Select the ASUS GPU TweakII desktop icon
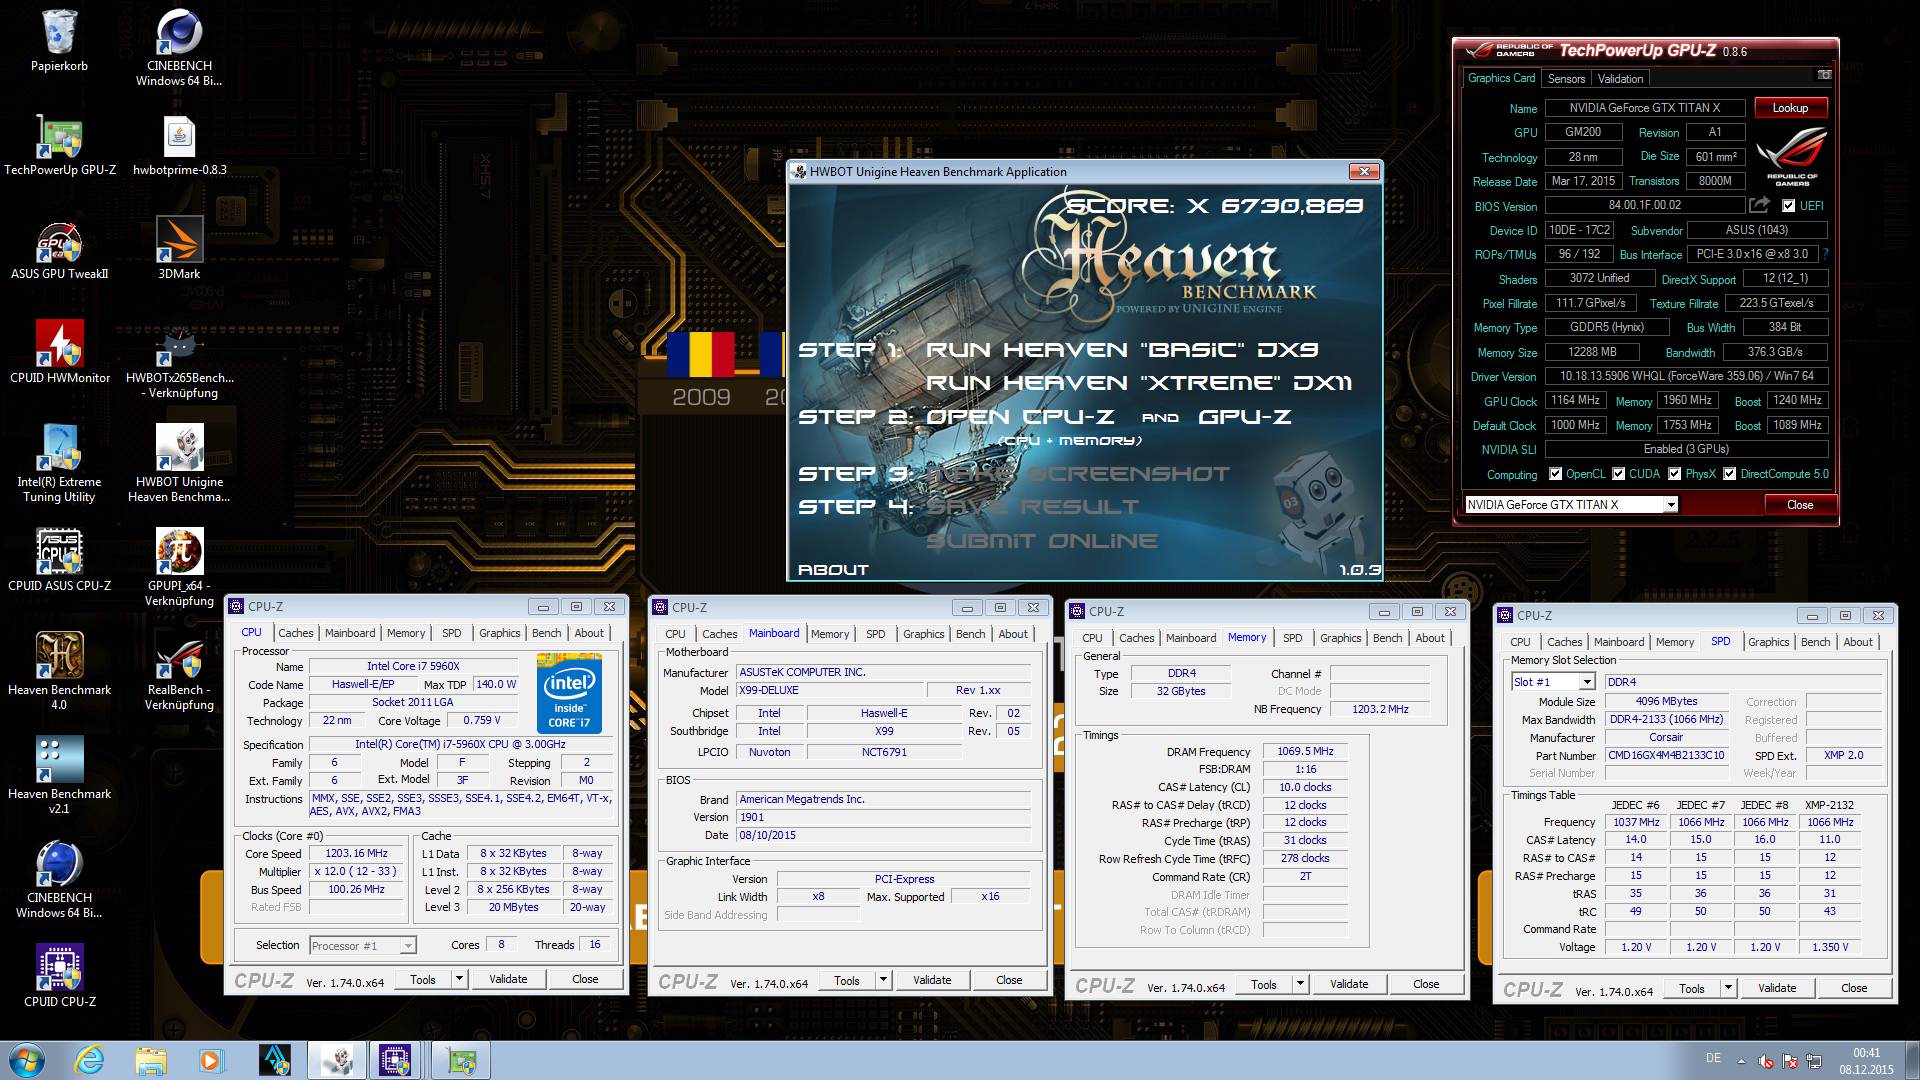Image resolution: width=1920 pixels, height=1080 pixels. coord(60,249)
